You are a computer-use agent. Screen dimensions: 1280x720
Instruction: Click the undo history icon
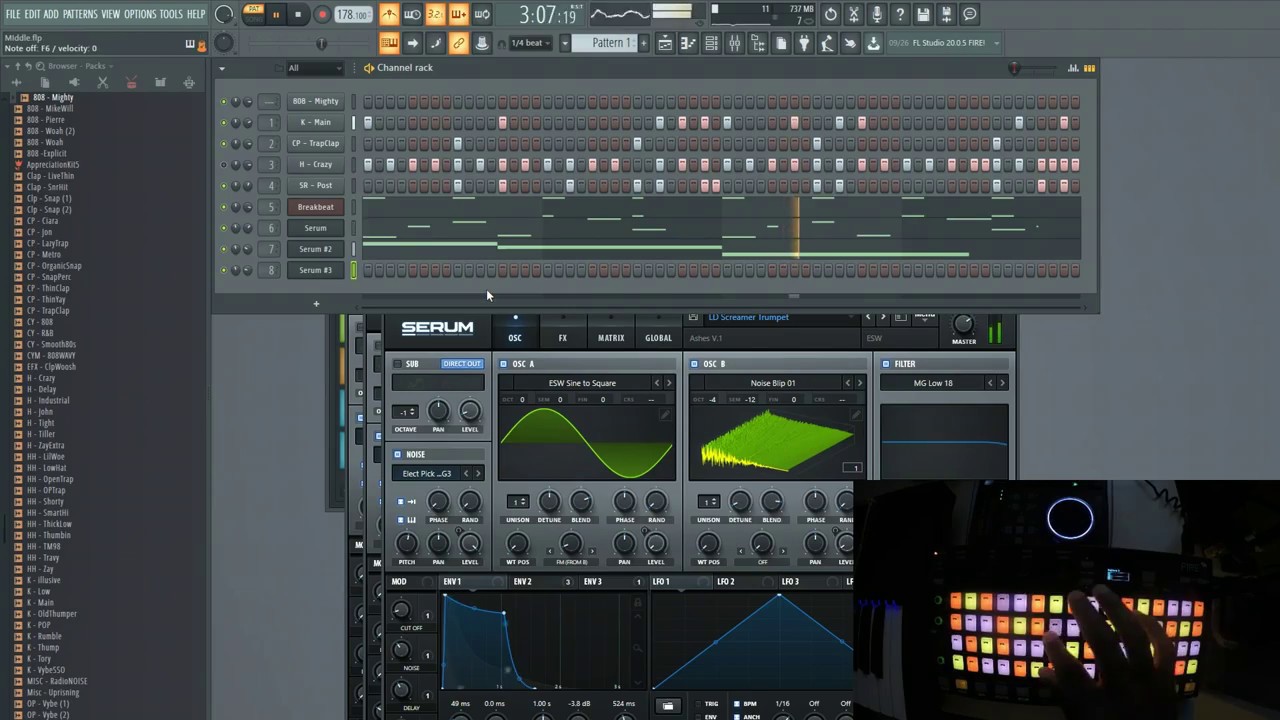(x=831, y=15)
